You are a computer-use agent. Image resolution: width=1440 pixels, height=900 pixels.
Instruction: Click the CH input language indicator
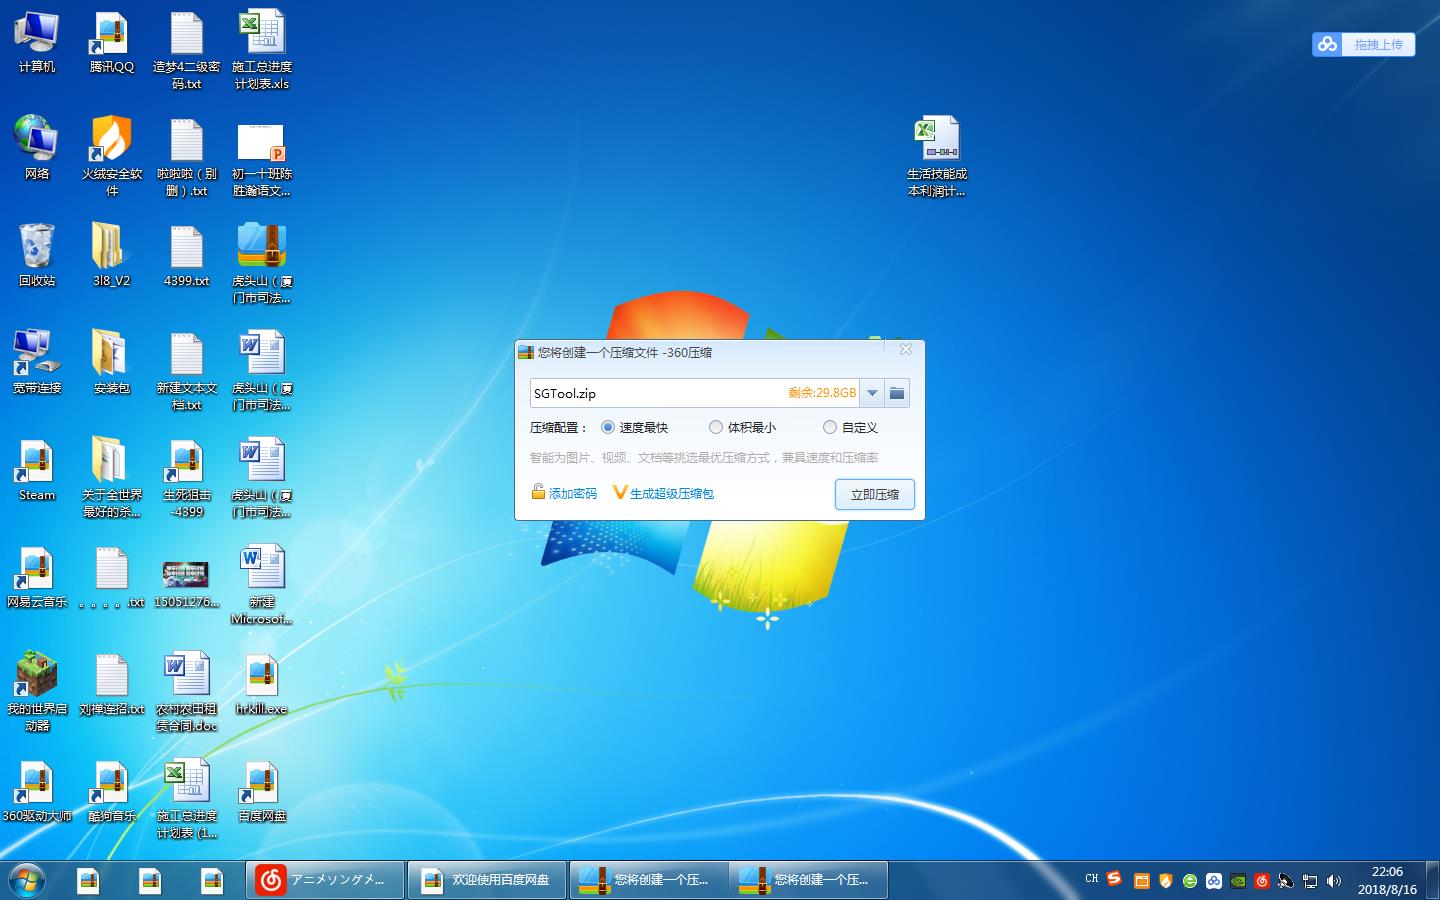(x=1091, y=879)
